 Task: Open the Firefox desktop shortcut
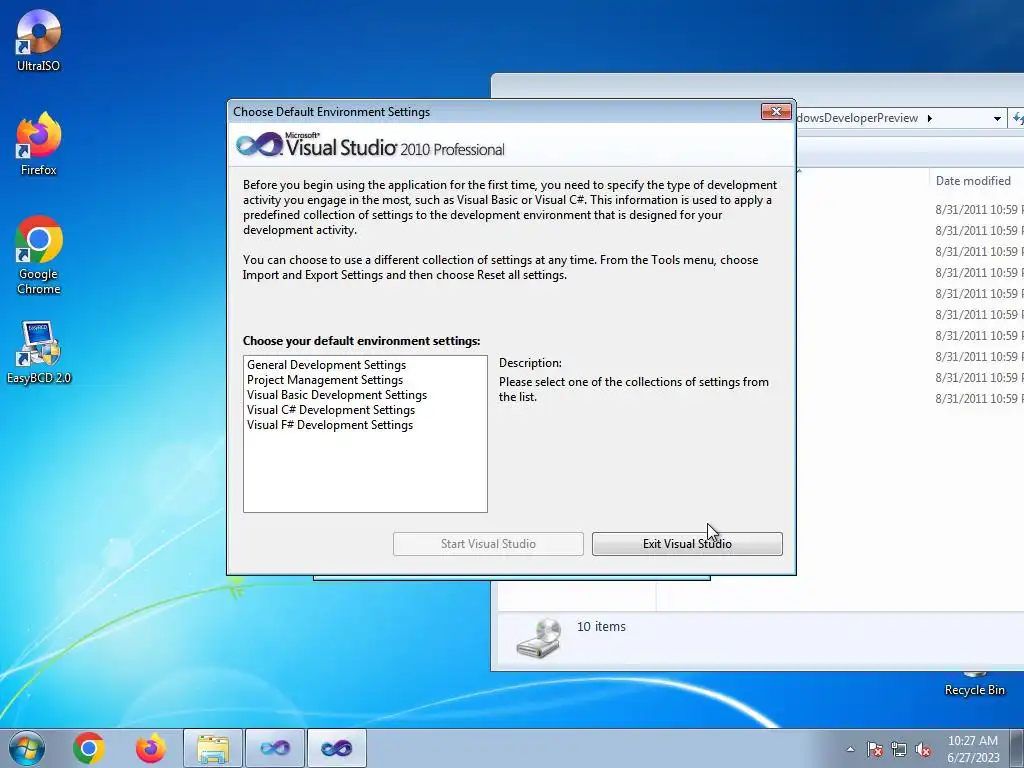click(39, 144)
